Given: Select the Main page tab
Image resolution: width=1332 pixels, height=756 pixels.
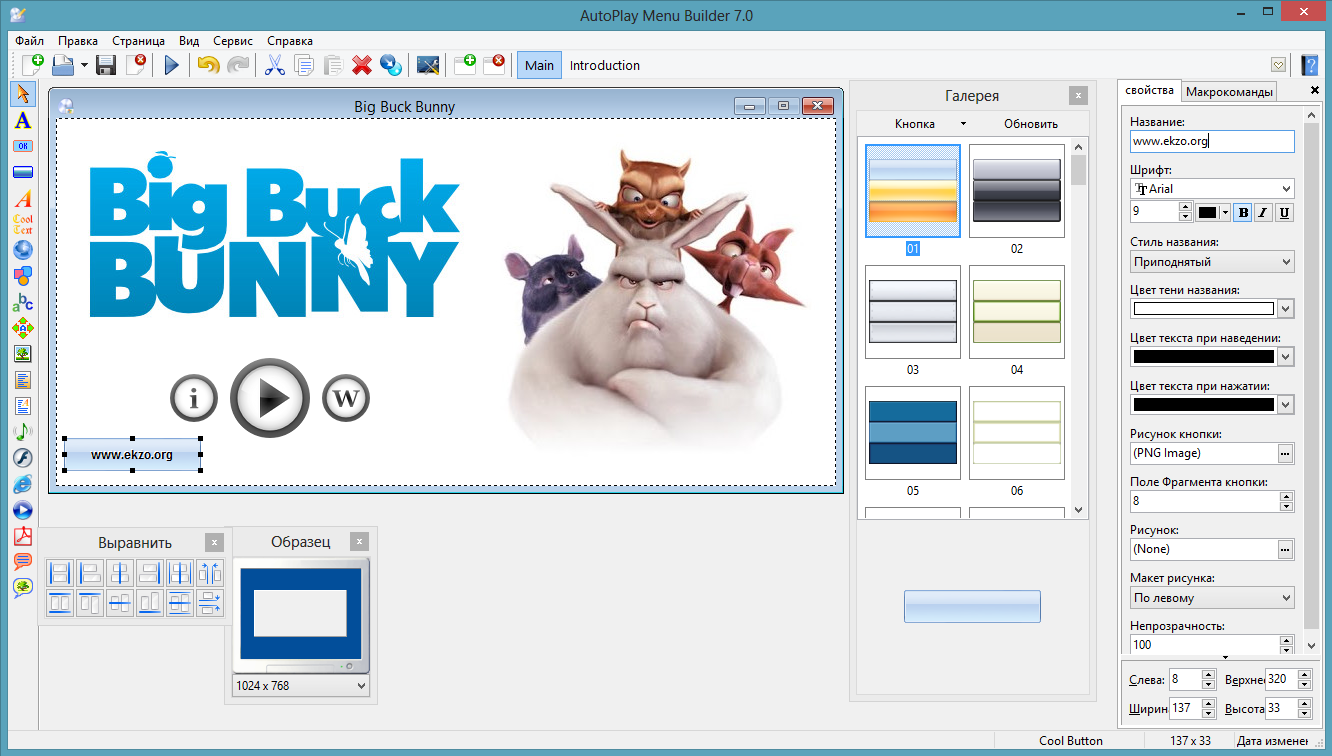Looking at the screenshot, I should coord(539,65).
